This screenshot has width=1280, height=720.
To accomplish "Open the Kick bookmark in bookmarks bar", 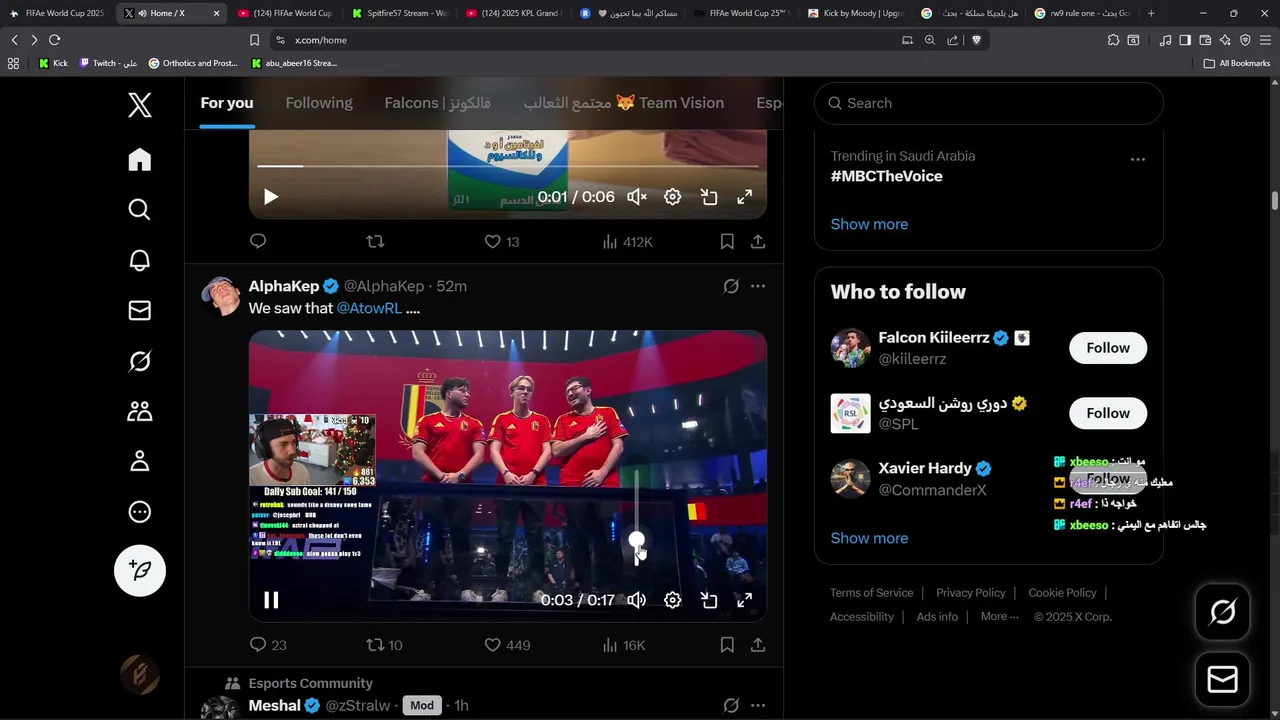I will tap(53, 63).
